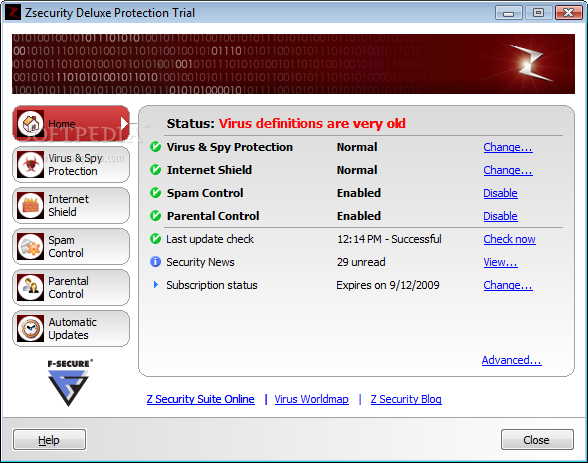Click the '29 unread' value

(x=361, y=262)
